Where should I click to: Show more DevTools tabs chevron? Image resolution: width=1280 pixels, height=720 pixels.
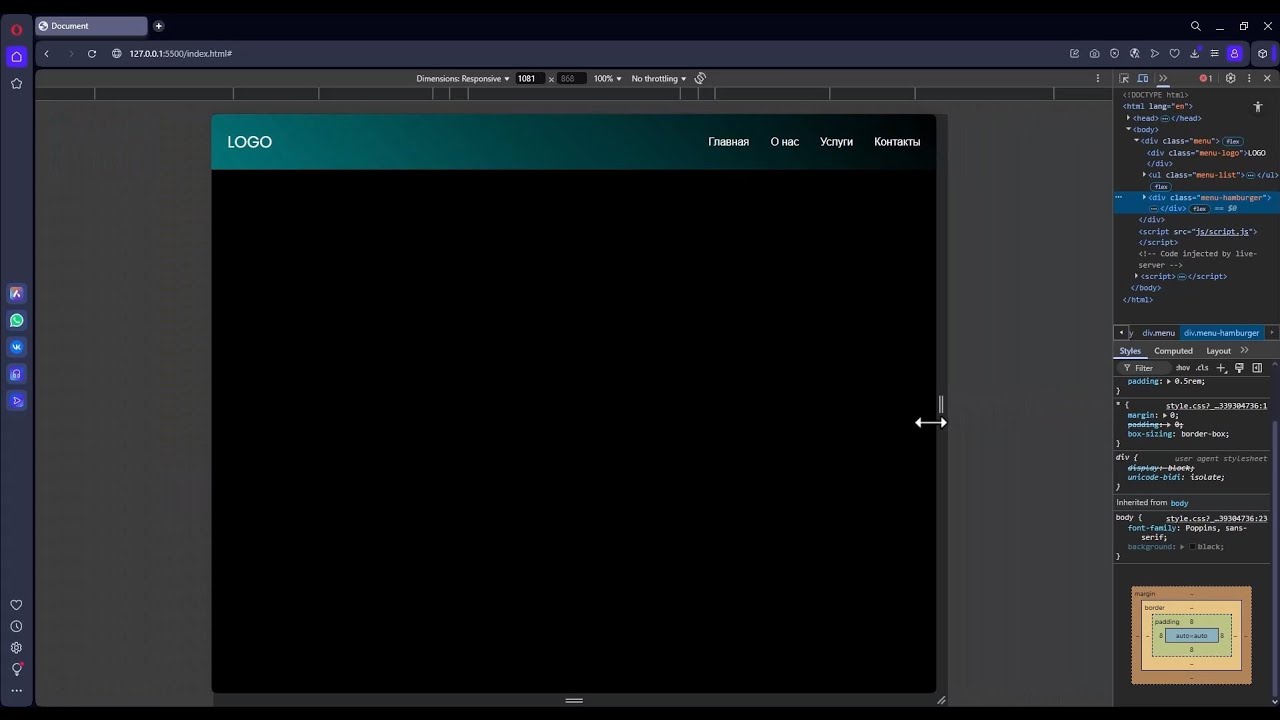[x=1162, y=78]
